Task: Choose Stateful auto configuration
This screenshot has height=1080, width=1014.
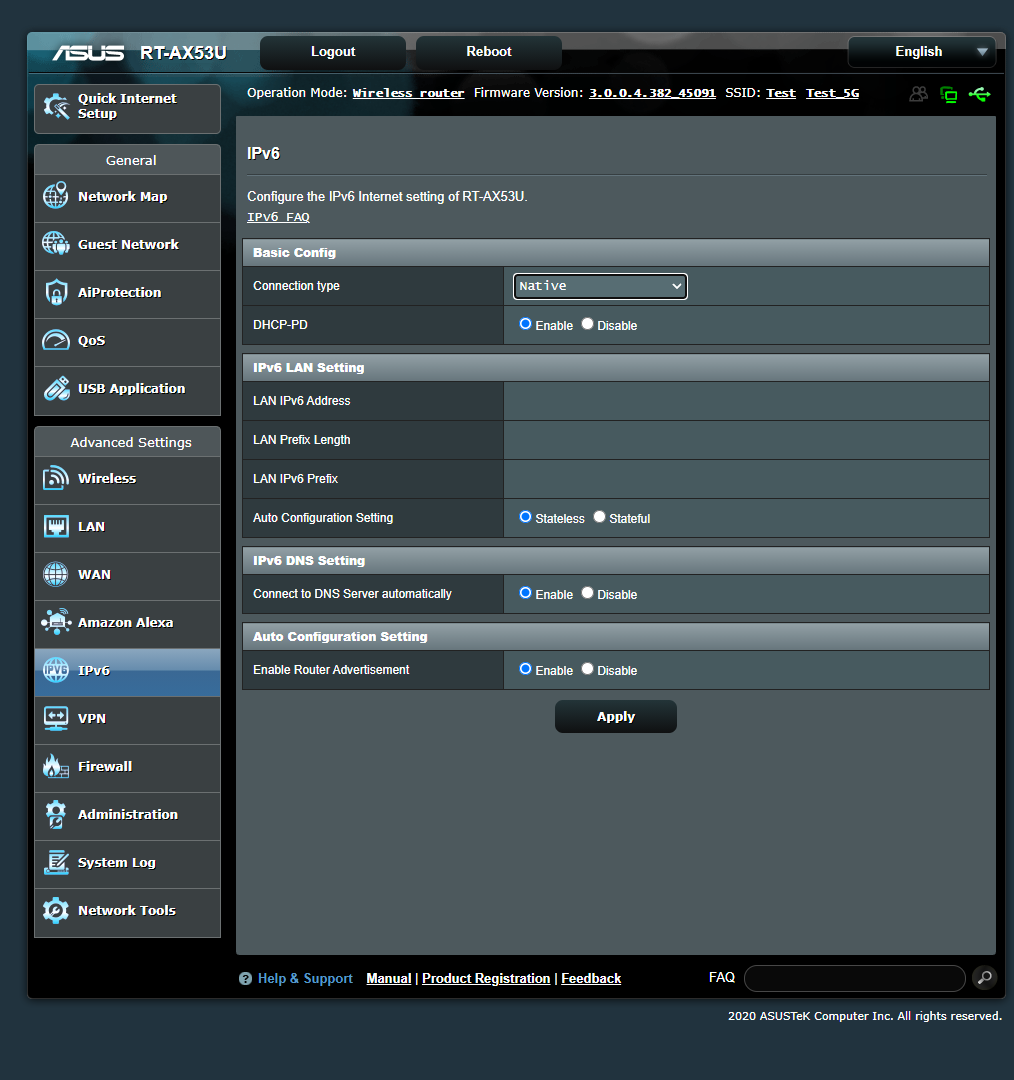Action: [x=599, y=517]
